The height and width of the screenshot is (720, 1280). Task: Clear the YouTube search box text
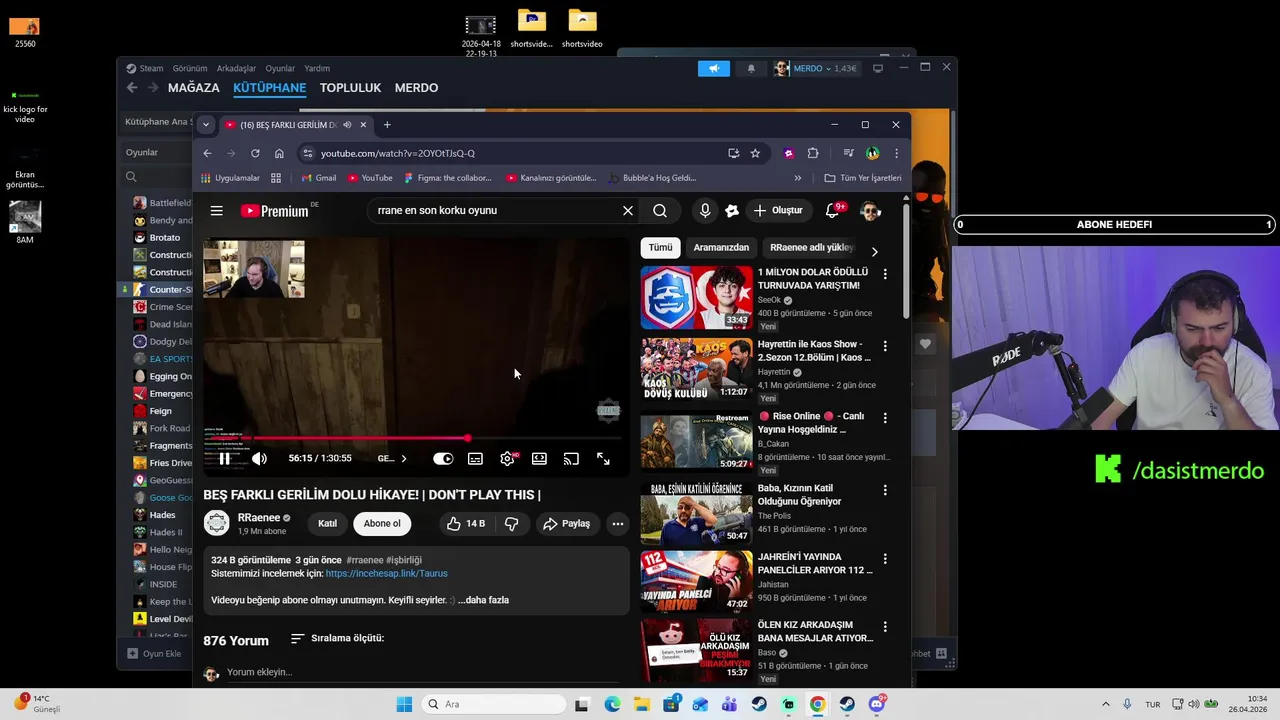click(627, 210)
